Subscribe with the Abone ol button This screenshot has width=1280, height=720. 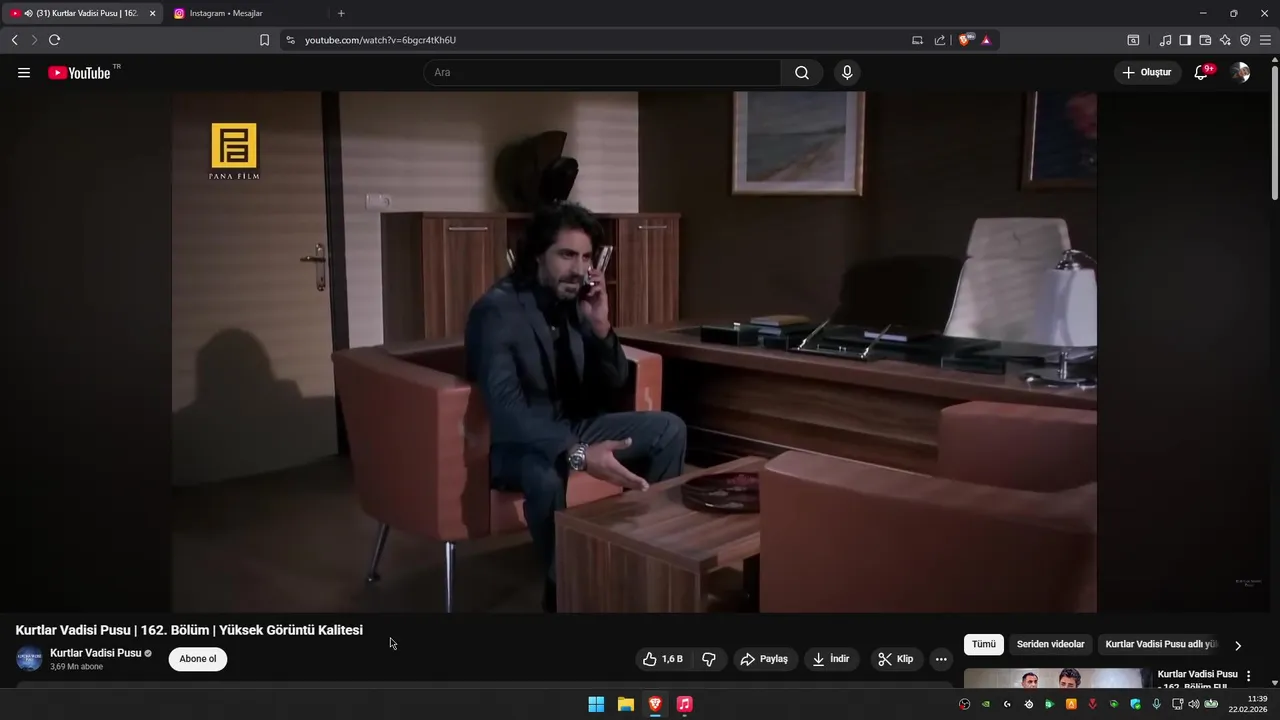click(x=198, y=659)
